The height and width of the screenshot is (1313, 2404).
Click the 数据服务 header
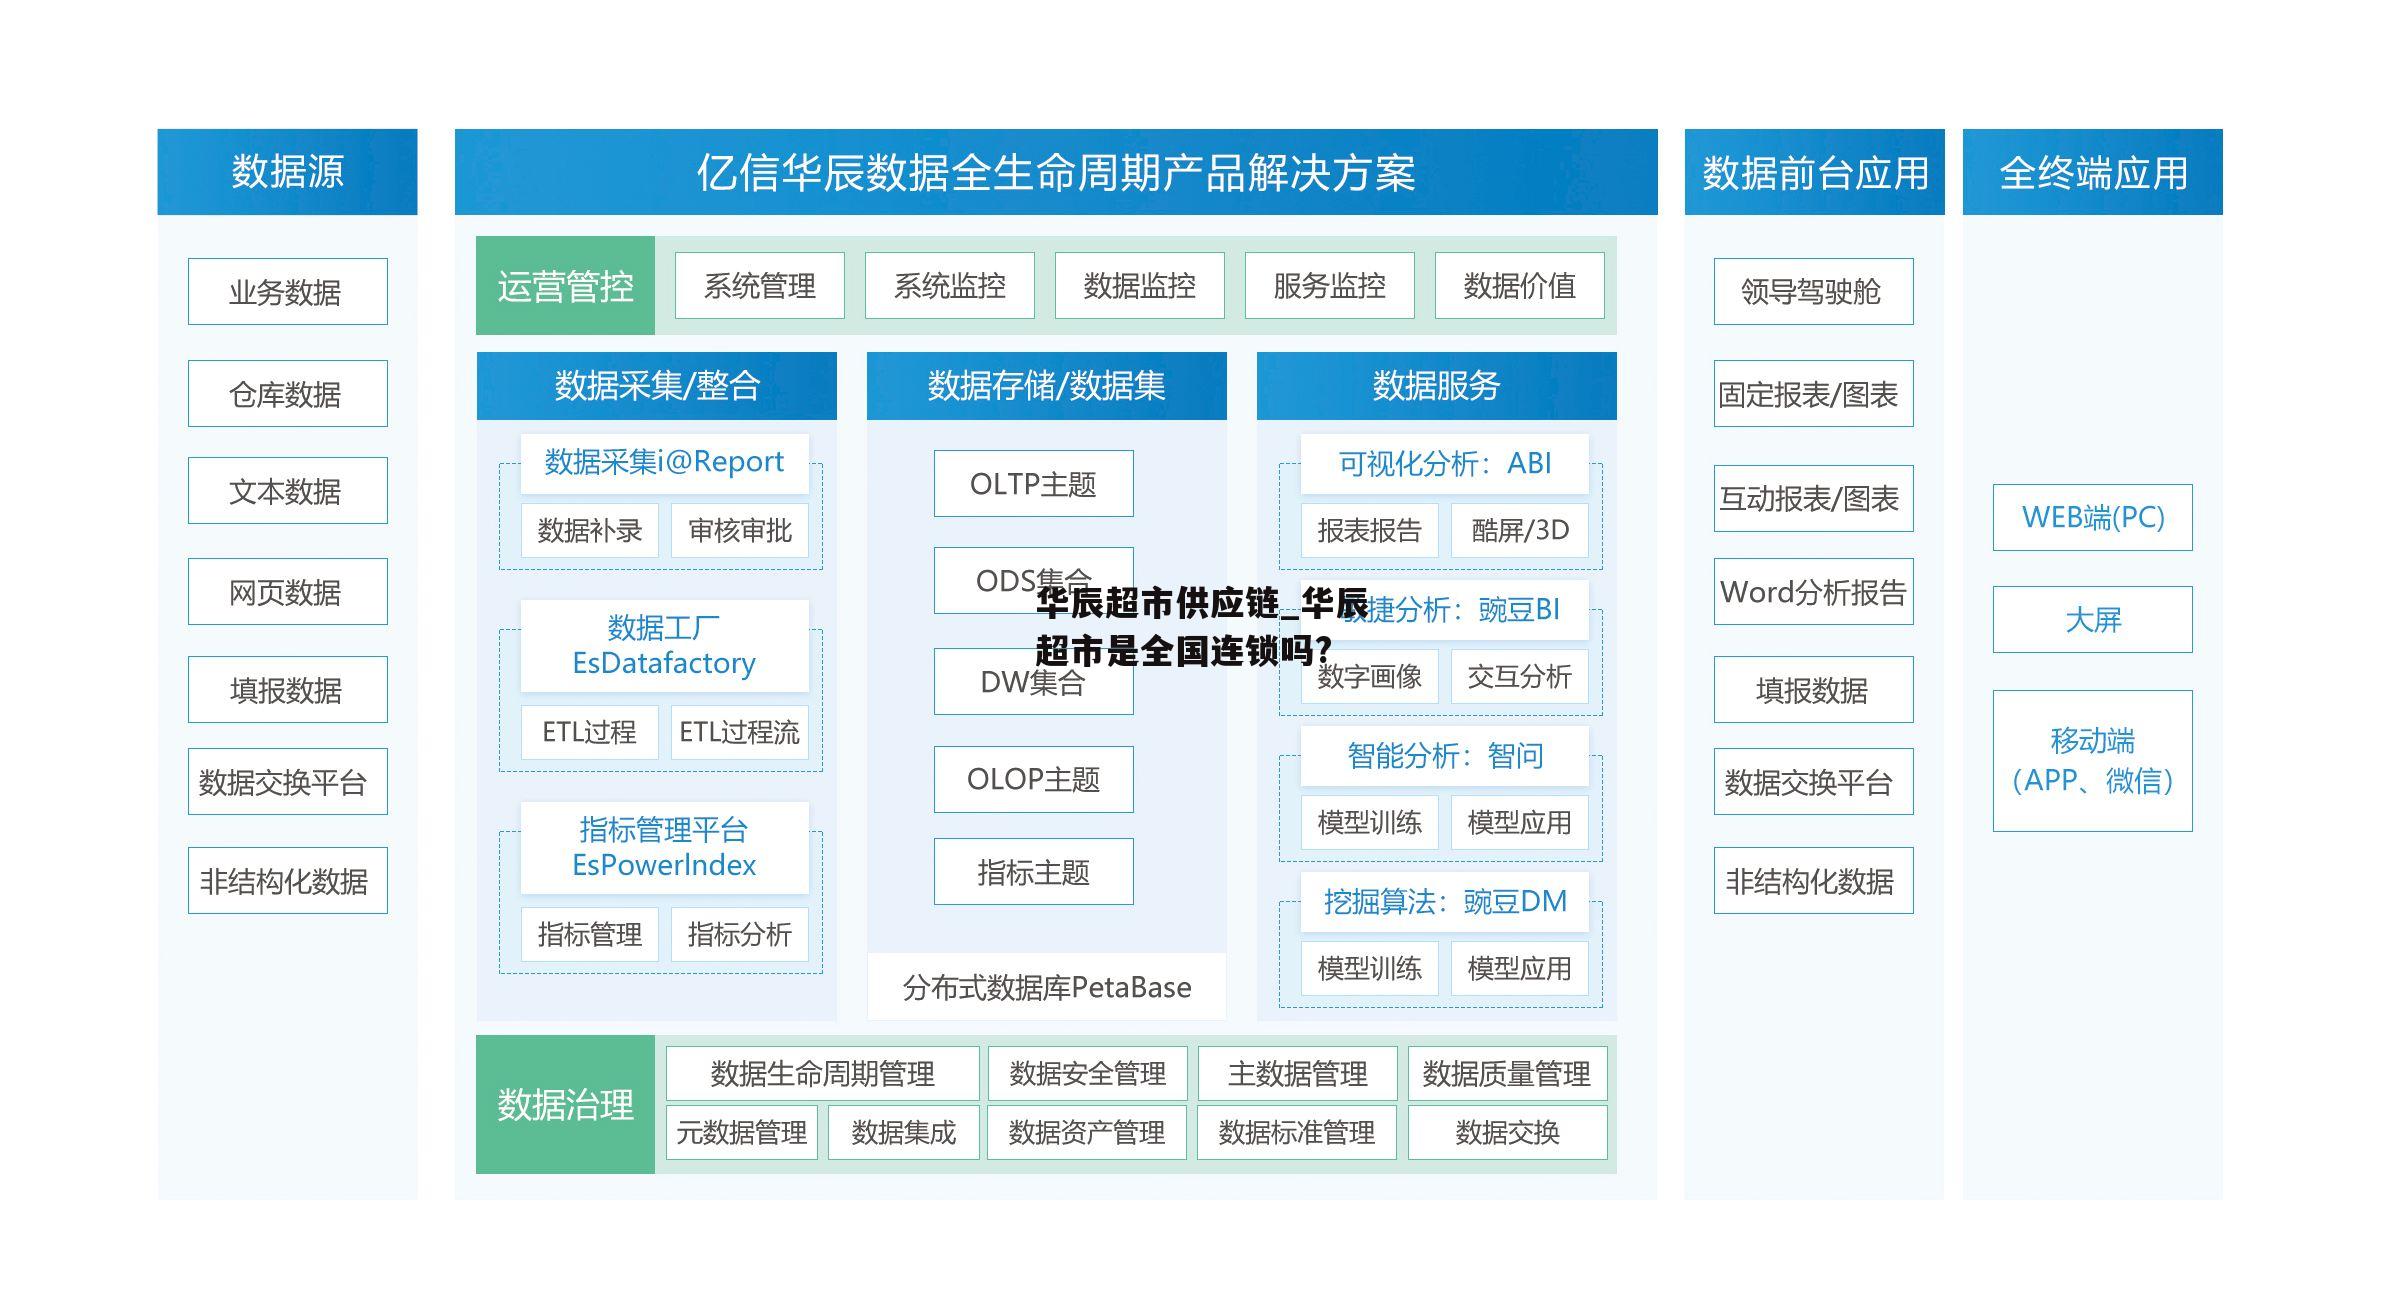1437,385
